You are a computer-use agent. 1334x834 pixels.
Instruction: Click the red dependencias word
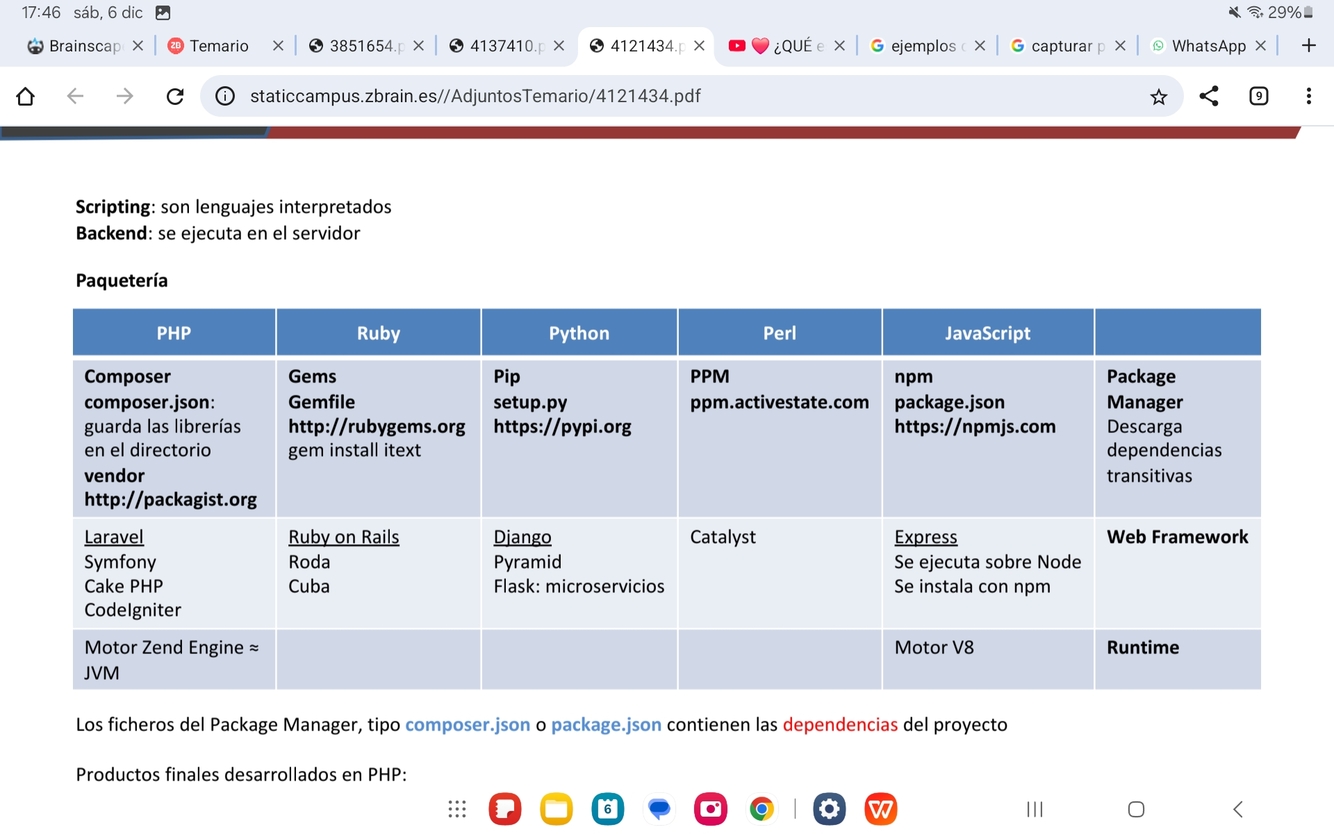coord(840,724)
